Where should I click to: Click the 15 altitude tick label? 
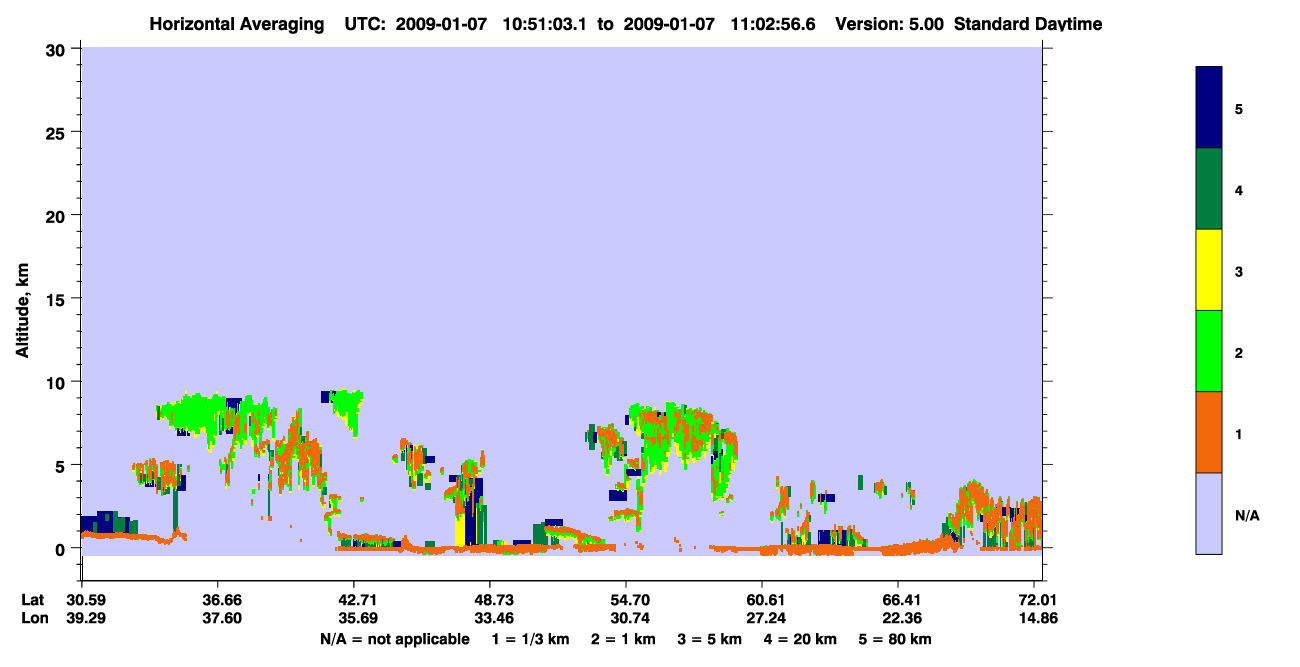tap(57, 299)
